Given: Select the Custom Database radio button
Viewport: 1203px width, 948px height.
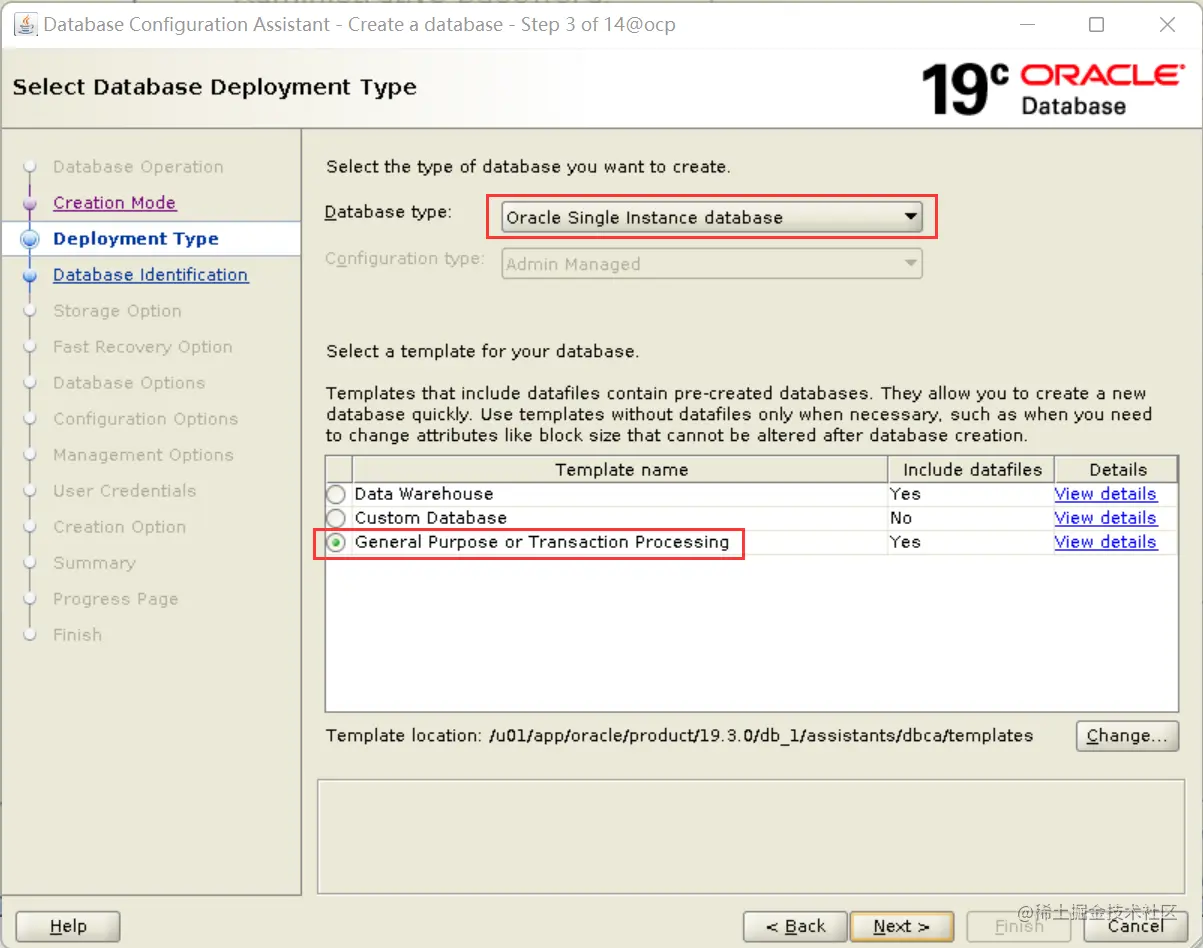Looking at the screenshot, I should point(336,518).
